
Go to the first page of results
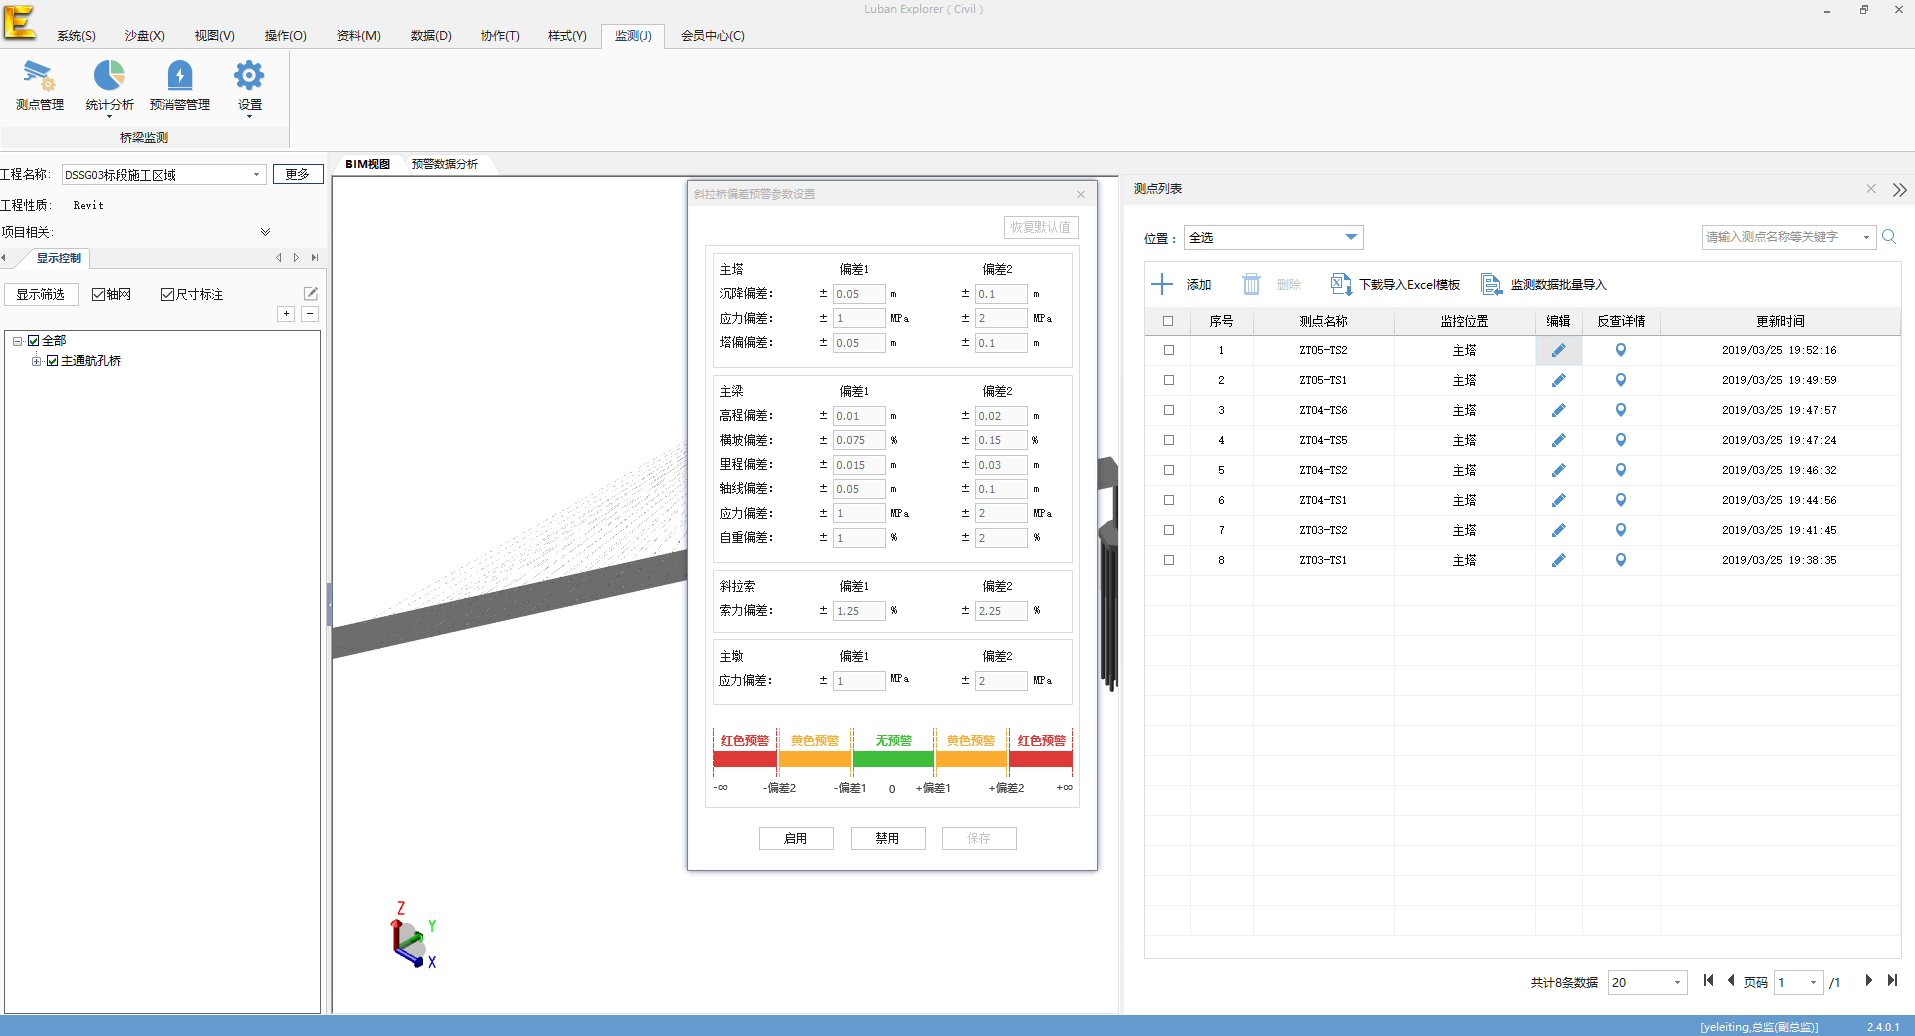pos(1708,981)
